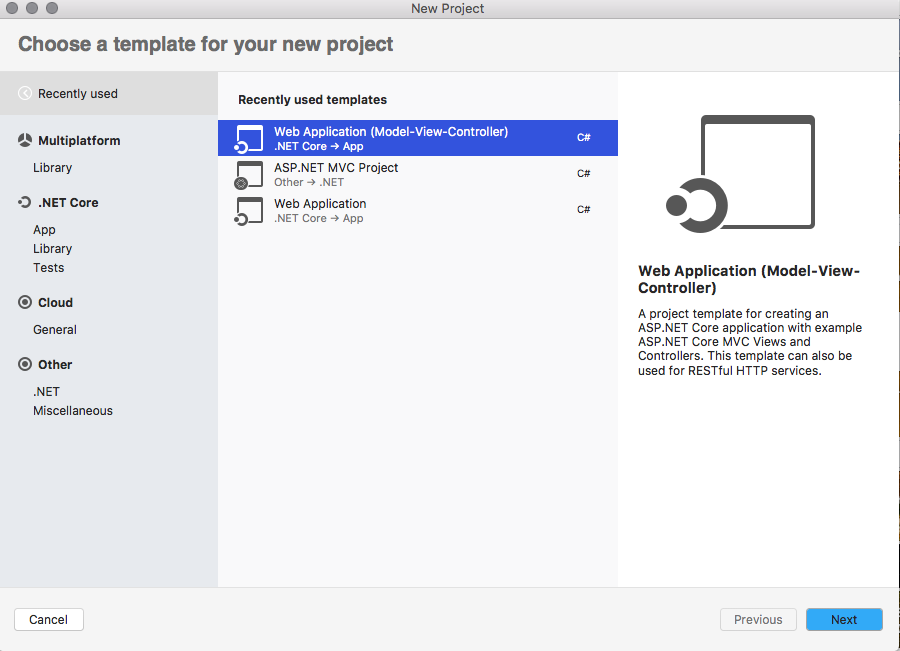Click the Cloud category icon

click(25, 302)
